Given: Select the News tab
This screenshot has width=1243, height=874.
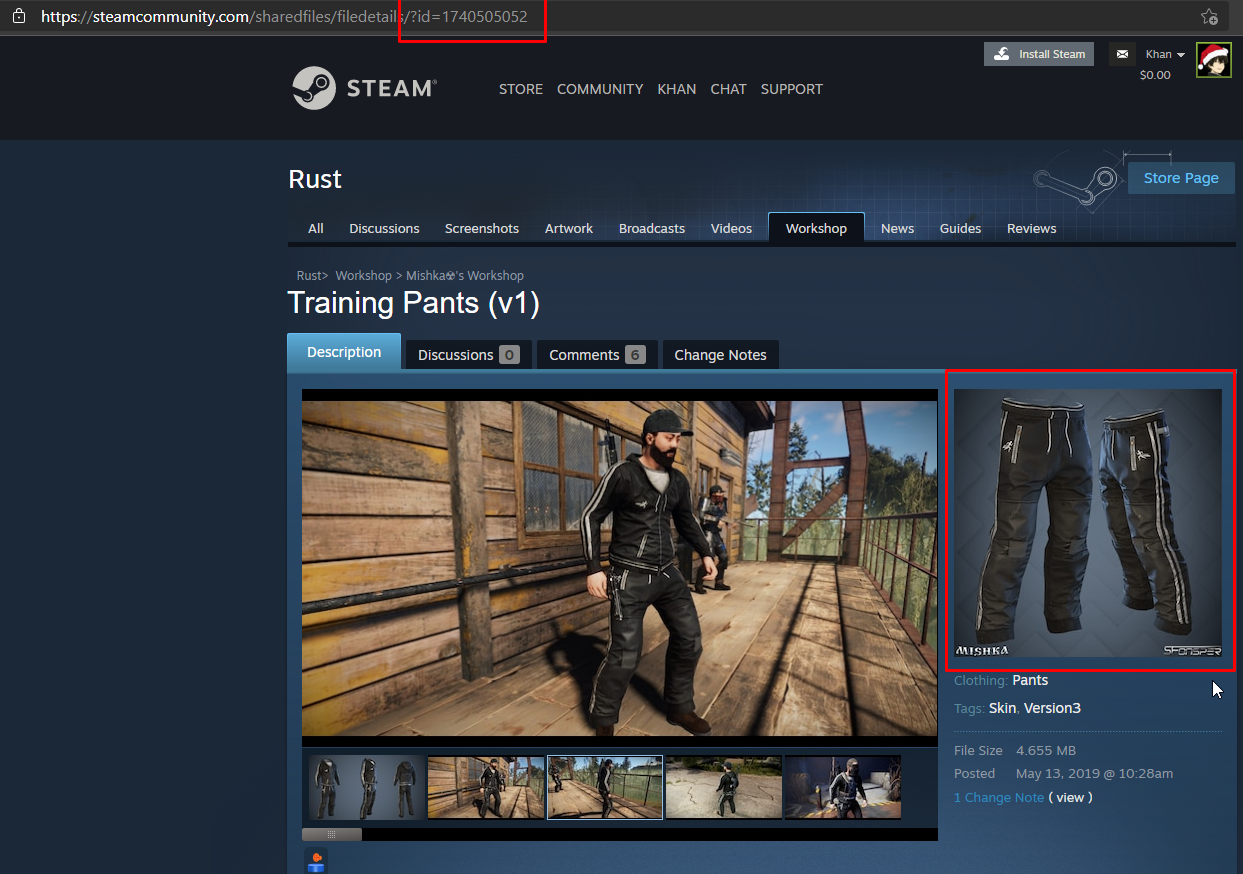Looking at the screenshot, I should click(x=897, y=228).
